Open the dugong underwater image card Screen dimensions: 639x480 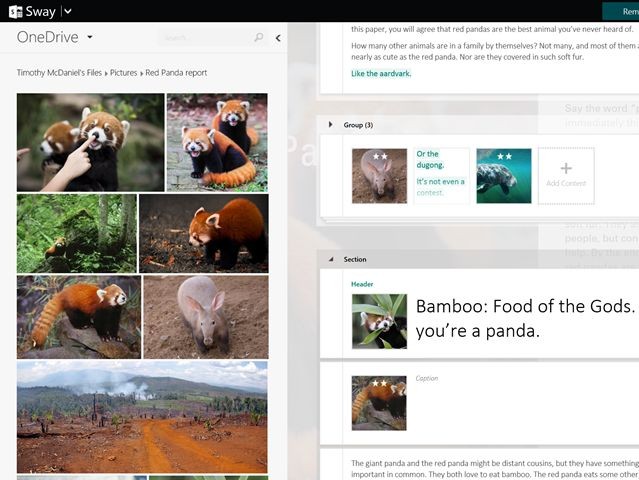(x=504, y=176)
